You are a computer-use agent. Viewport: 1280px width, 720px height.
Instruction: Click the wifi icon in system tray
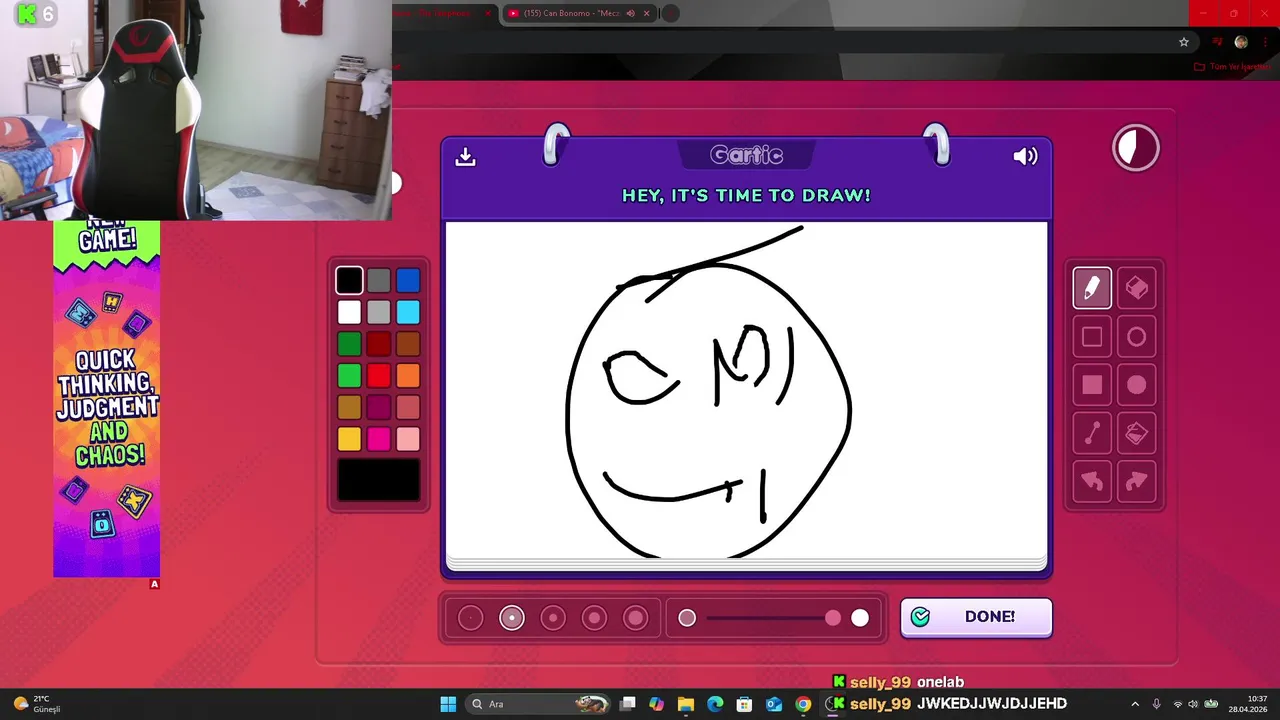pyautogui.click(x=1177, y=704)
